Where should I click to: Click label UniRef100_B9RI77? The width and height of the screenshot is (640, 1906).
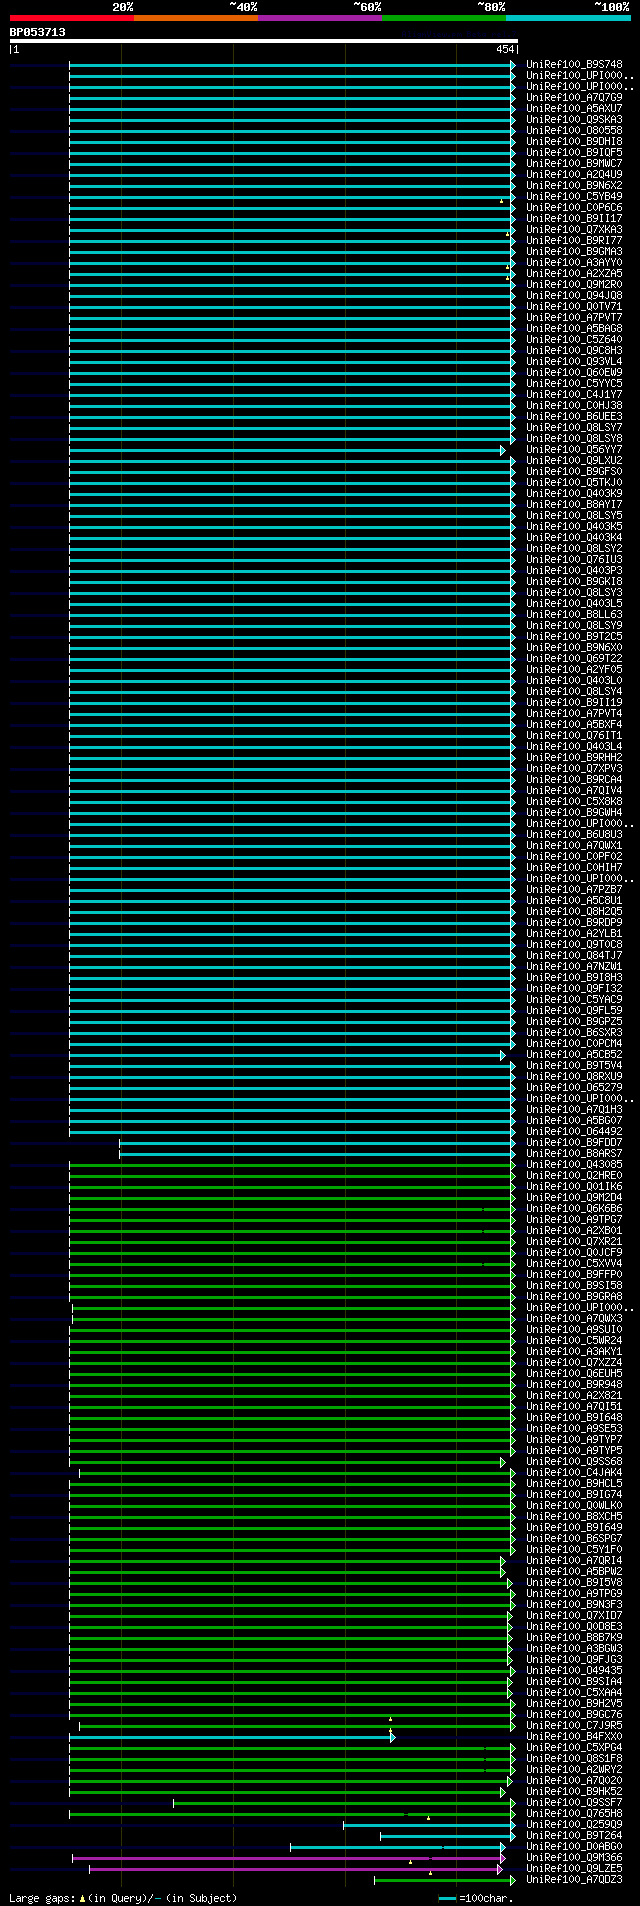click(574, 240)
